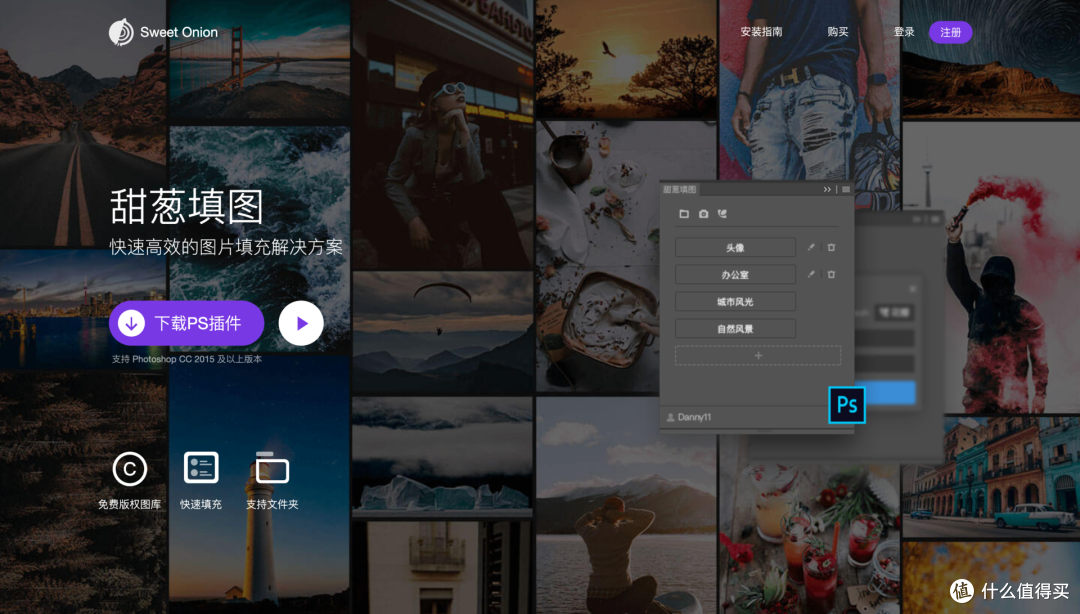Click the 快速填充 list icon
Viewport: 1080px width, 614px height.
(x=201, y=468)
